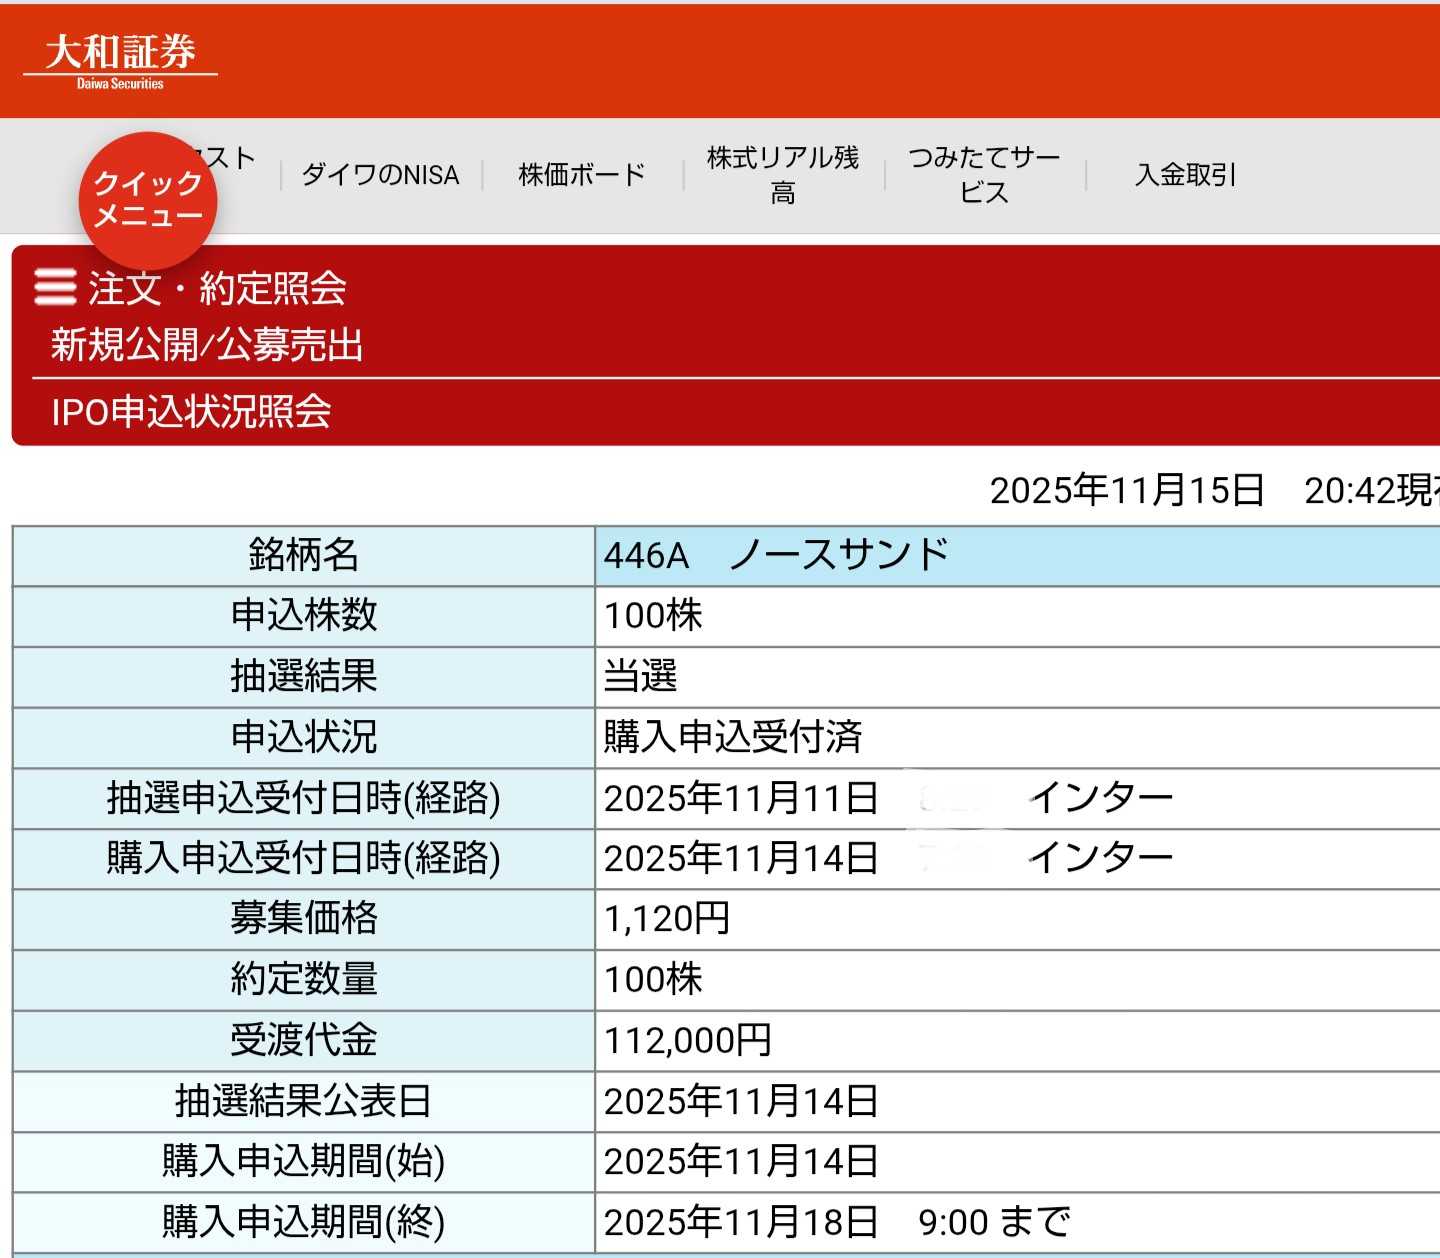
Task: Open the hamburger menu icon beside 注文・約定照会
Action: tap(55, 287)
